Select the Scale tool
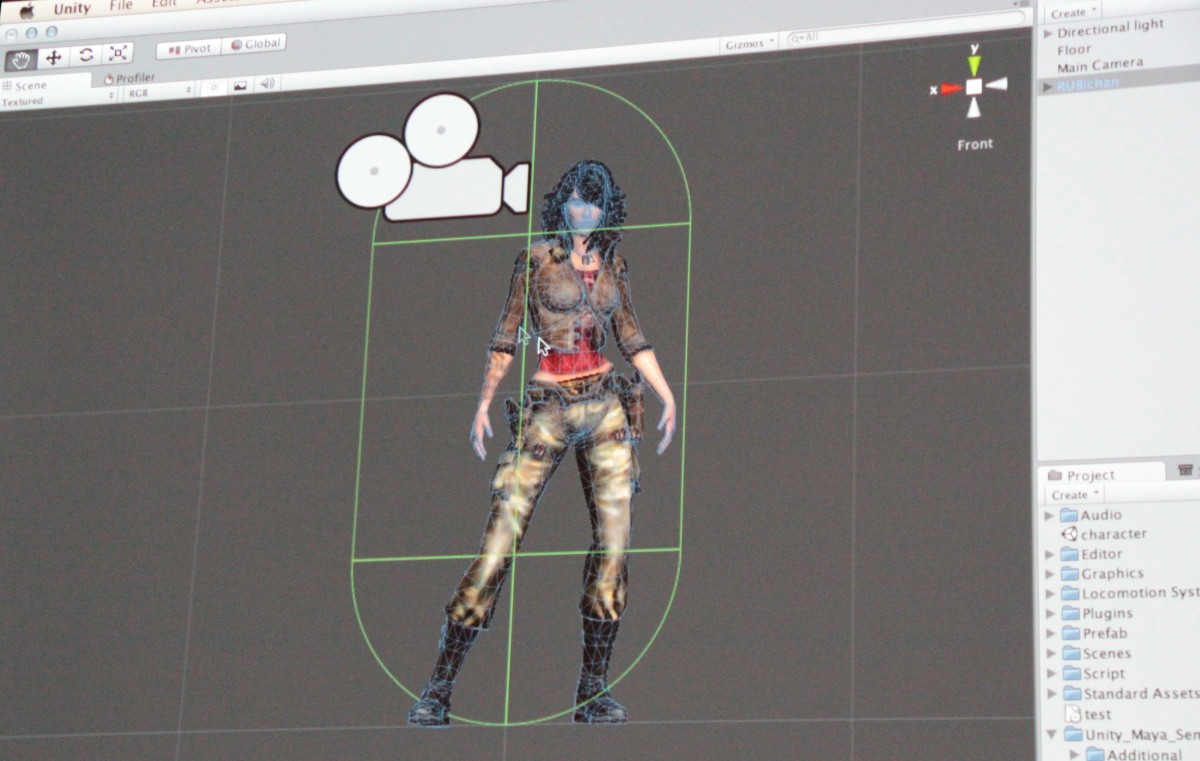Viewport: 1200px width, 761px height. click(118, 53)
